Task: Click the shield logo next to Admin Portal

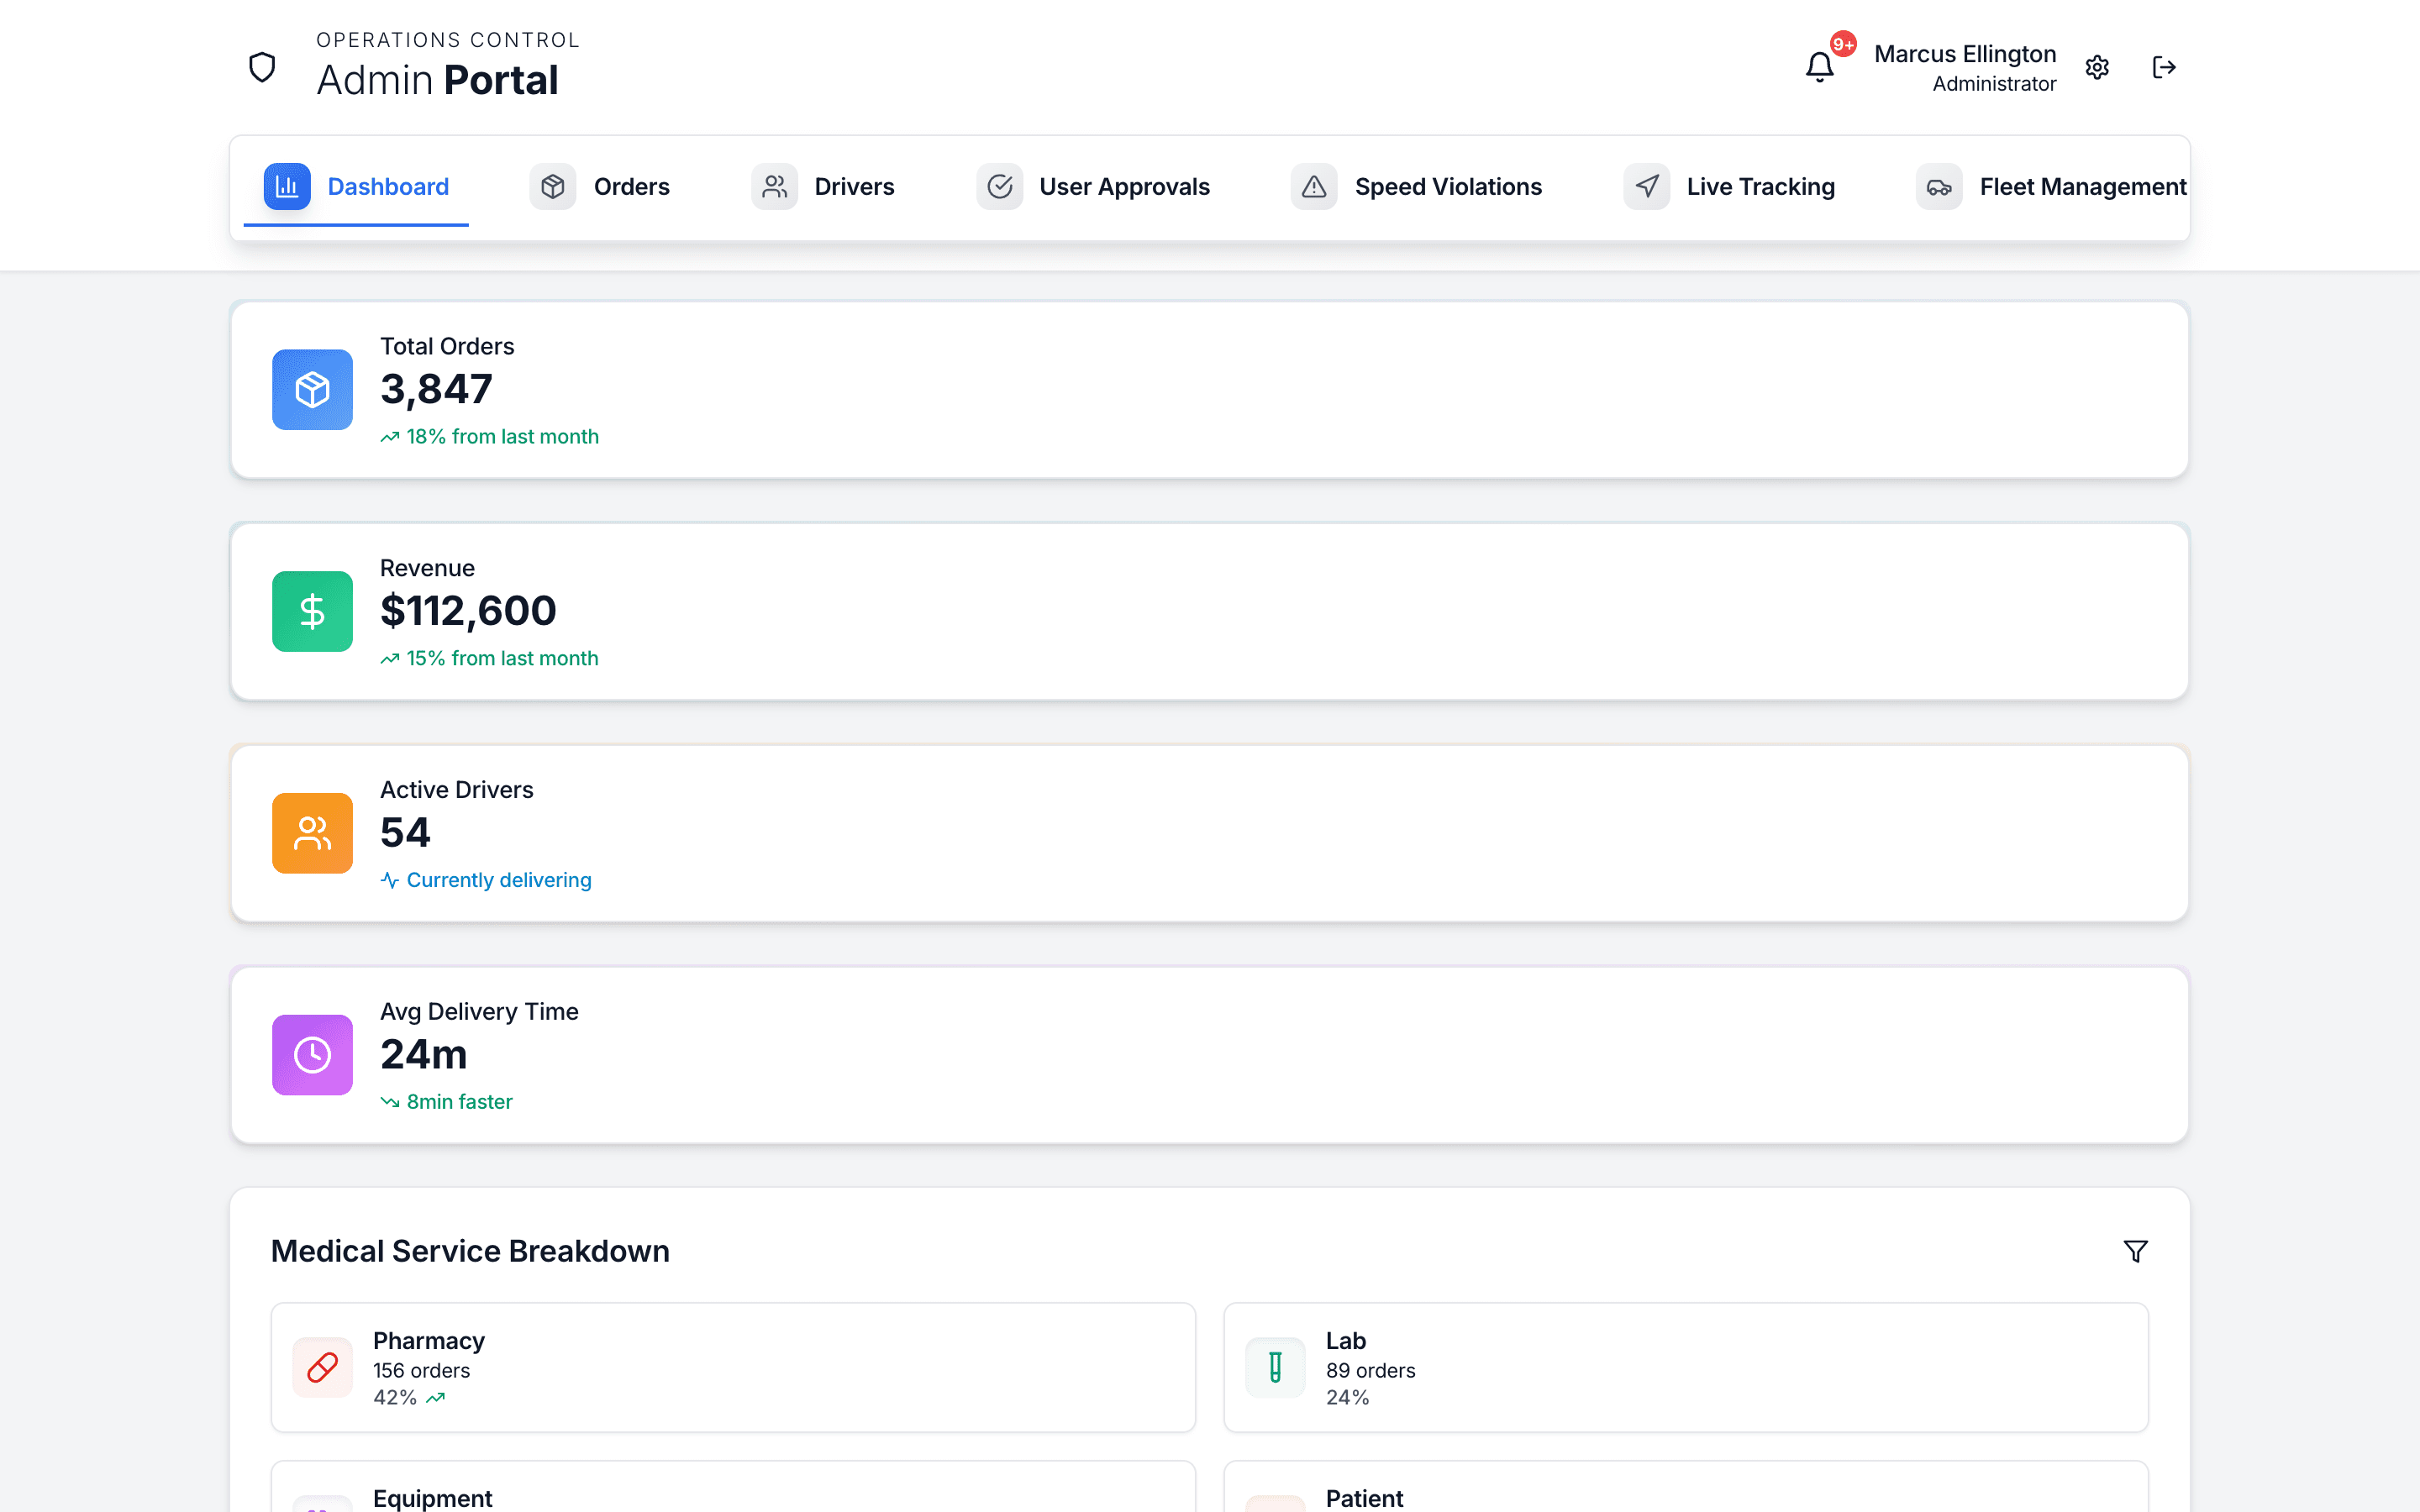Action: (x=261, y=66)
